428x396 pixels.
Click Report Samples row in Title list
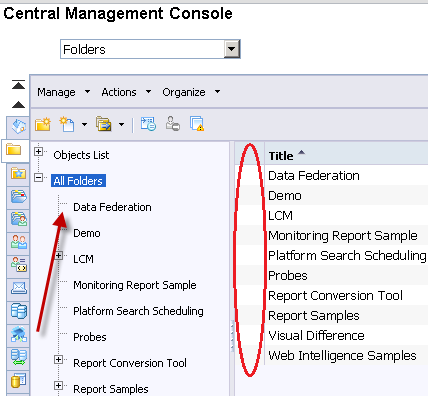click(314, 316)
